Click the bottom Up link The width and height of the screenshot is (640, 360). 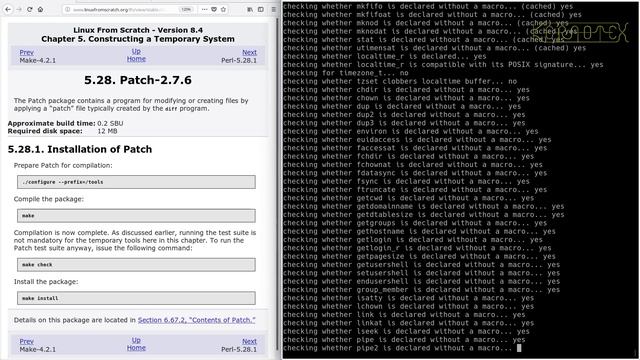coord(136,340)
